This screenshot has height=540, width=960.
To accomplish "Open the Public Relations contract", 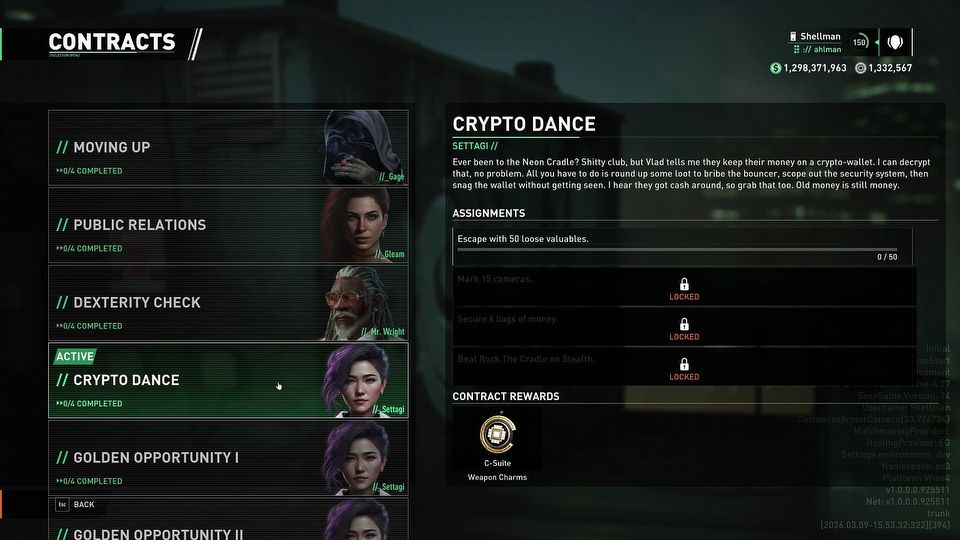I will [228, 225].
